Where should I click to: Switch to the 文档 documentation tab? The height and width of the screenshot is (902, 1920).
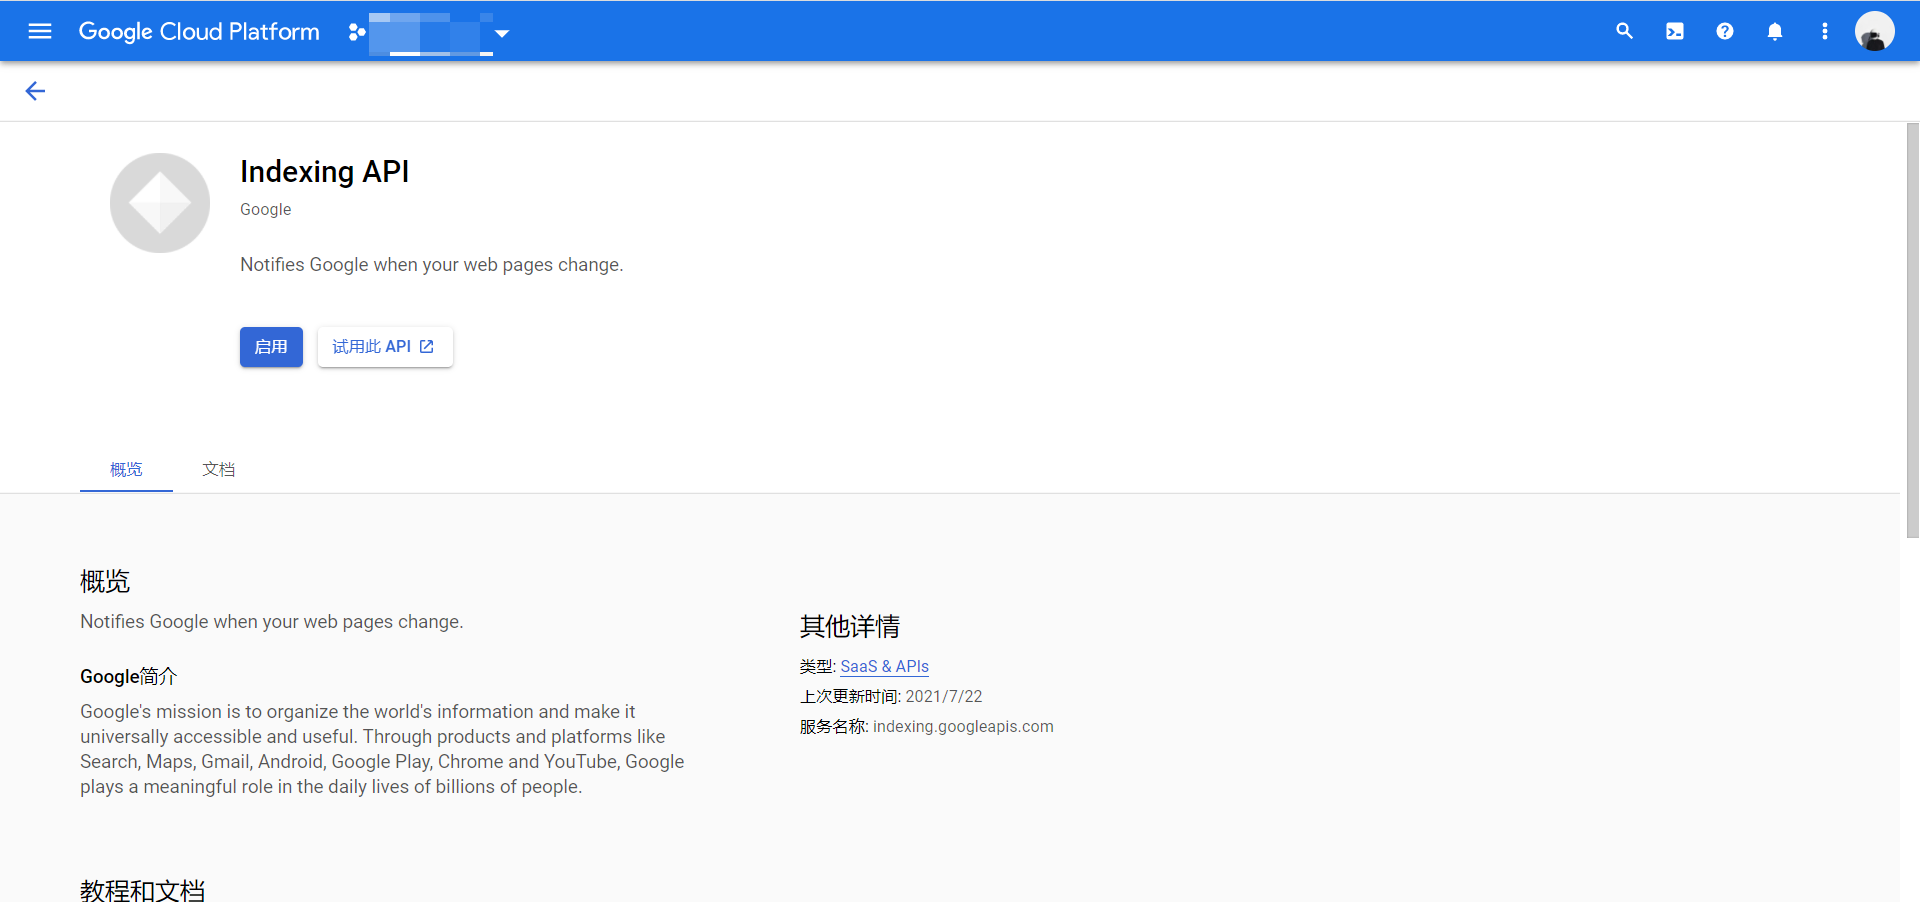pyautogui.click(x=219, y=469)
